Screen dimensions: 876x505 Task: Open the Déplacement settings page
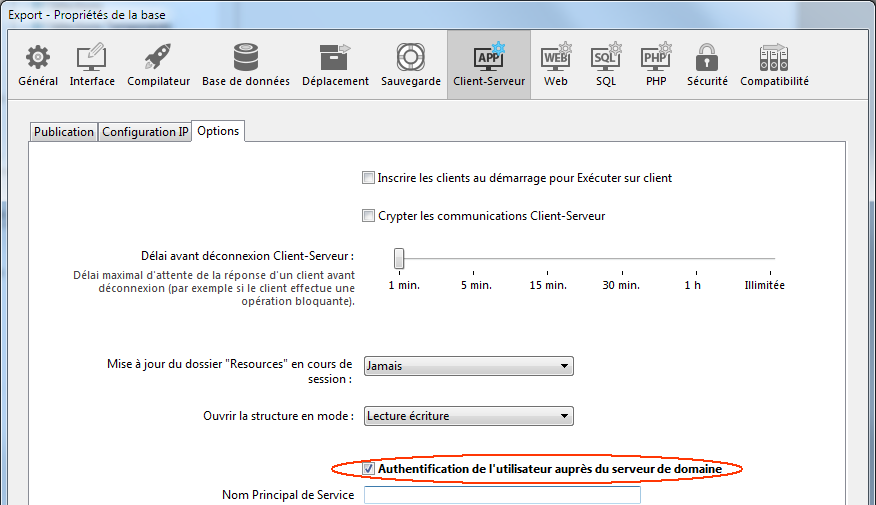pos(335,65)
